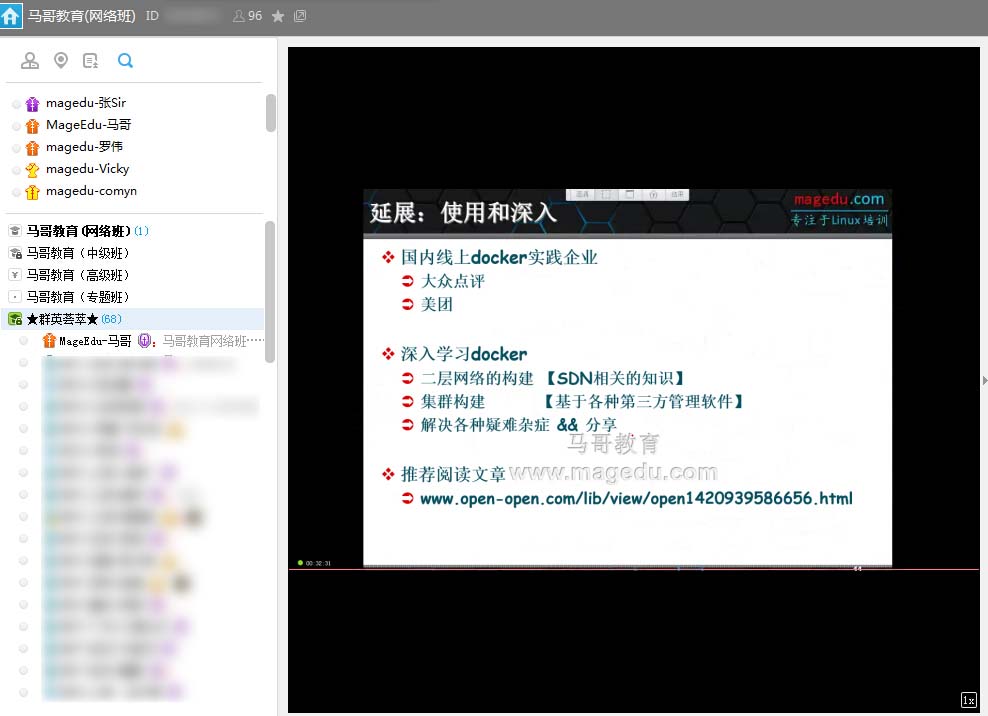Click the radio dot beside magedu-罗伟
The height and width of the screenshot is (716, 988).
(x=16, y=148)
